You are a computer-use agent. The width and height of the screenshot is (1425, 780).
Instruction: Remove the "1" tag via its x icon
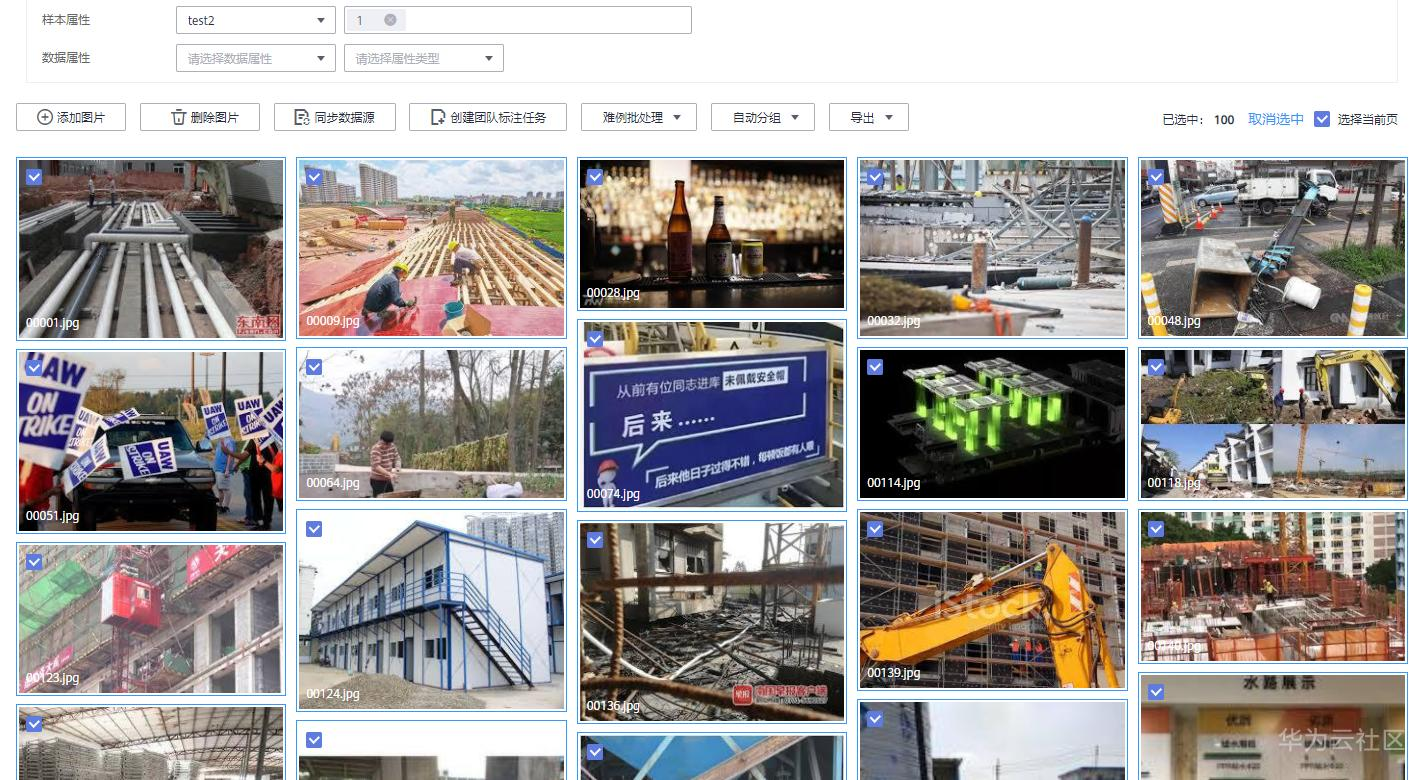(390, 20)
